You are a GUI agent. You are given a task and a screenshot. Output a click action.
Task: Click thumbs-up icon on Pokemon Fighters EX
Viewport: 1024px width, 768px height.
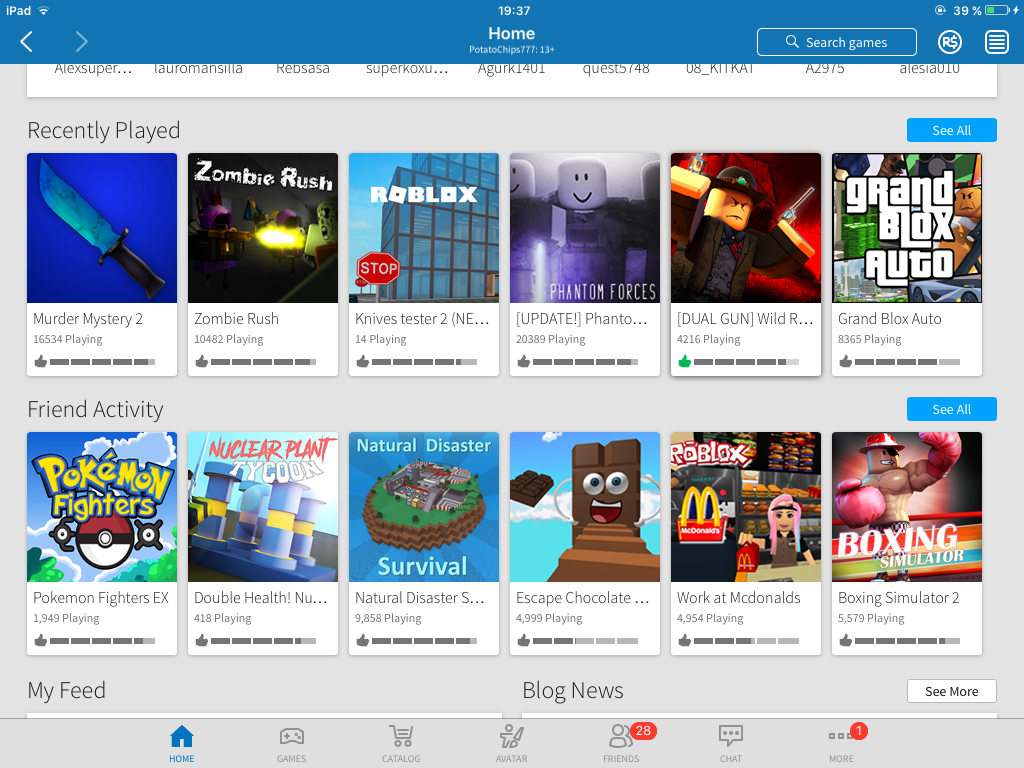click(40, 640)
